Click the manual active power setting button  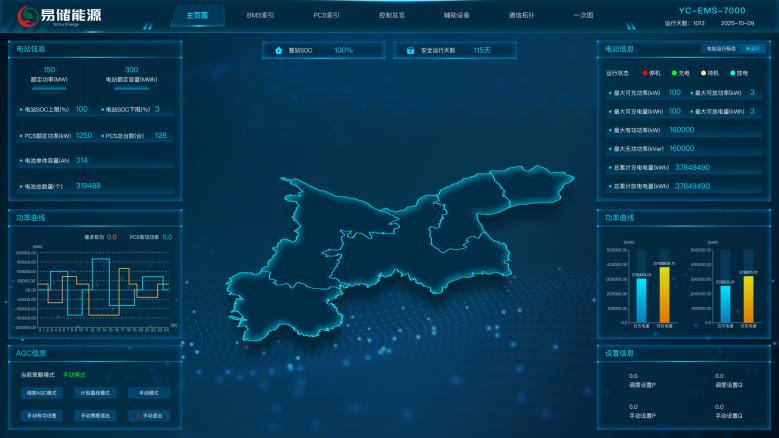tap(42, 416)
